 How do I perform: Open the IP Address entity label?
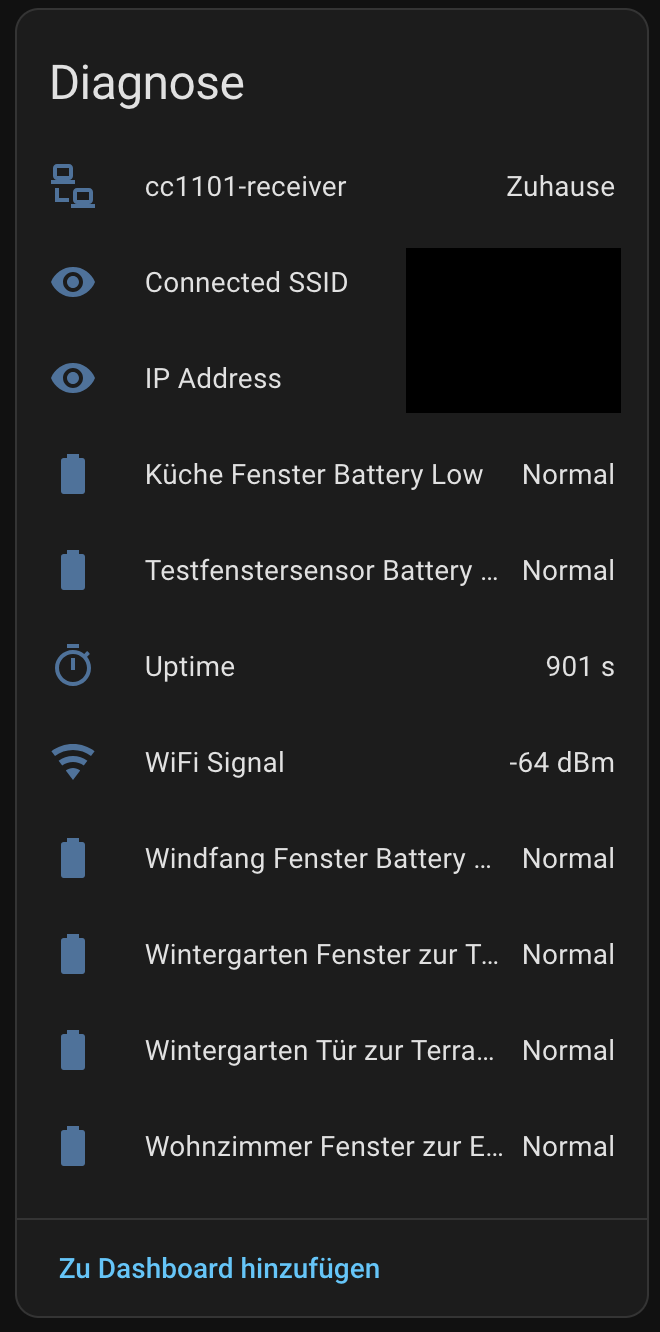coord(213,379)
